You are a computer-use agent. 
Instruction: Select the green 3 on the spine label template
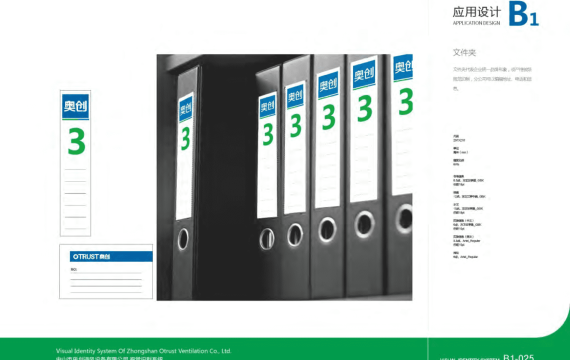(76, 141)
